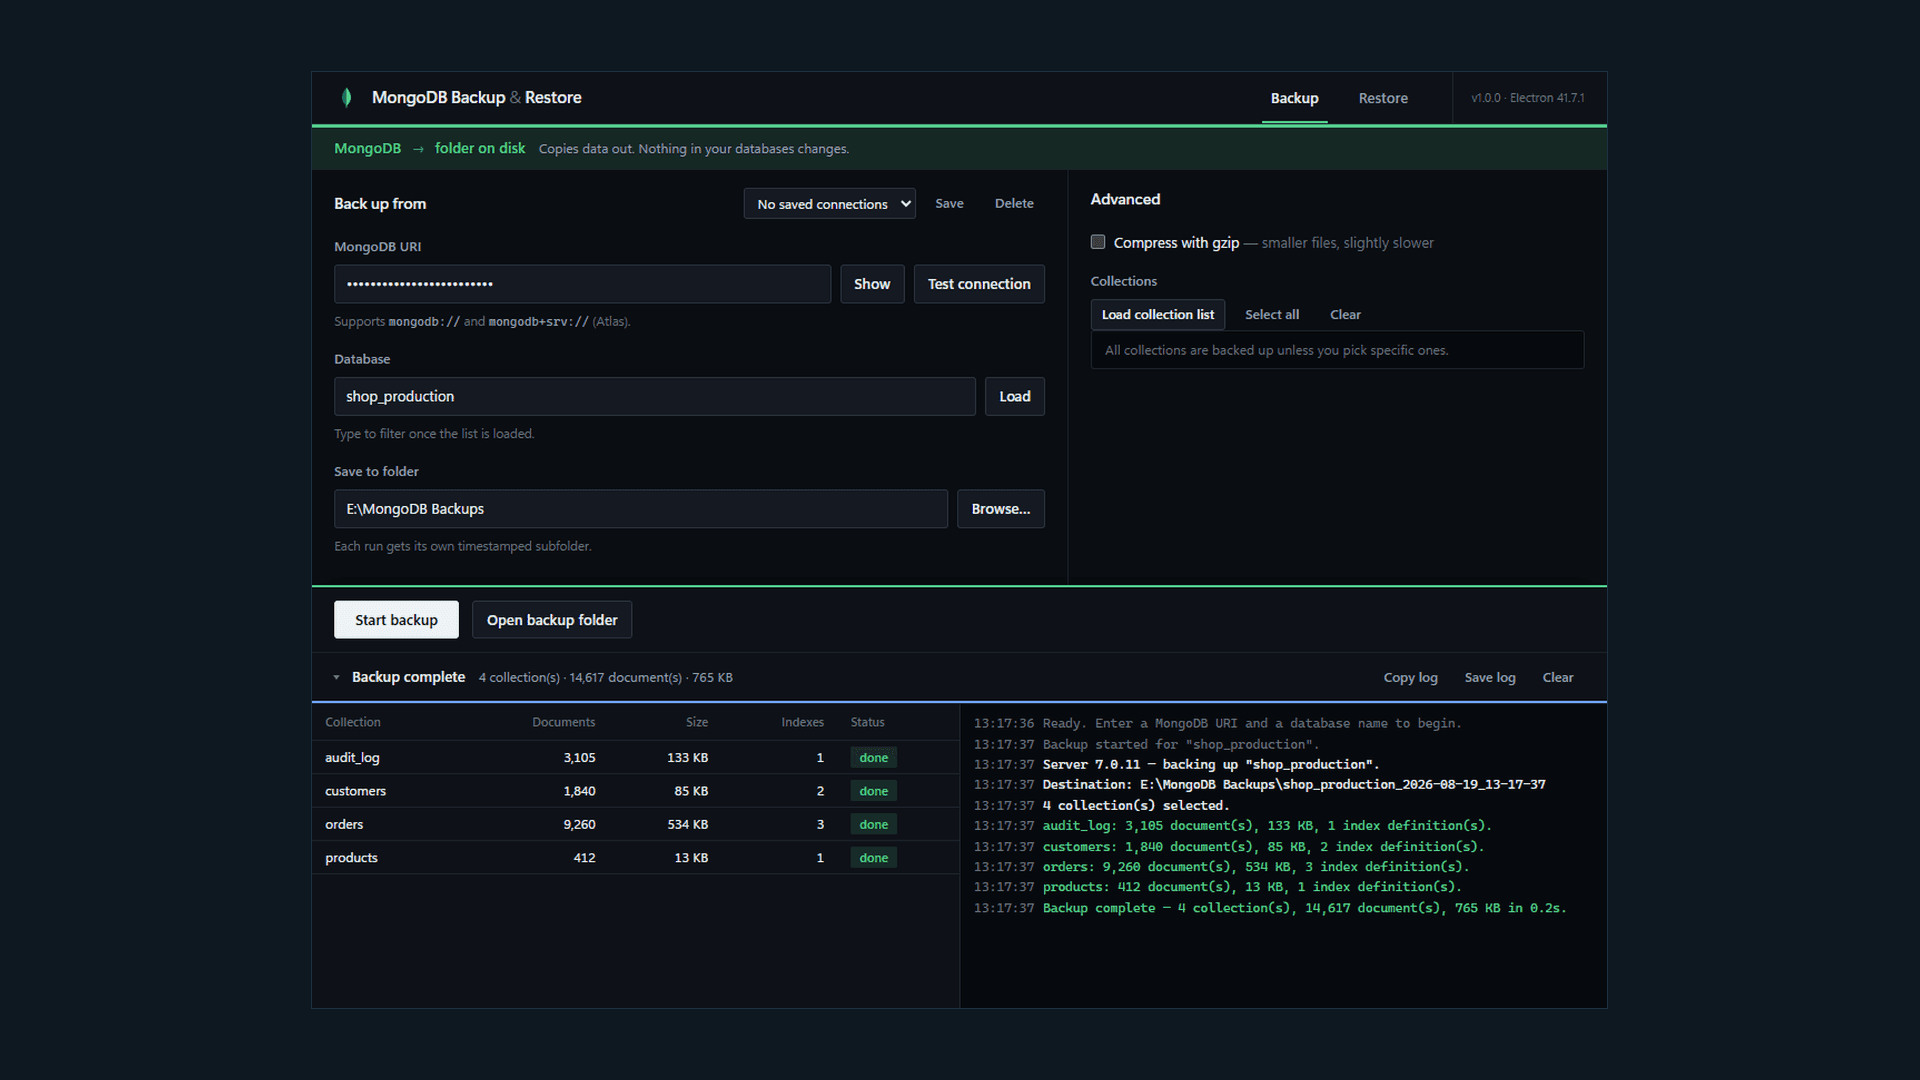Enable Compress with gzip checkbox
The height and width of the screenshot is (1080, 1920).
1098,242
